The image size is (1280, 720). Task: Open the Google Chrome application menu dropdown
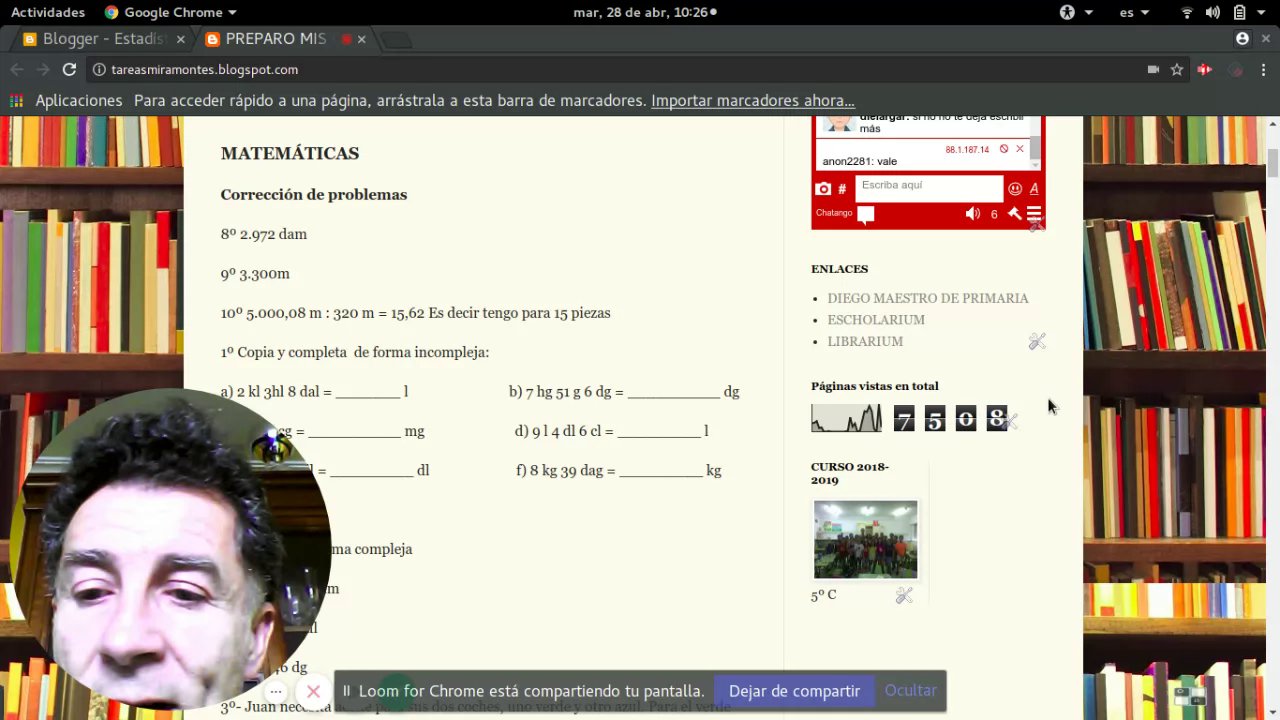170,12
